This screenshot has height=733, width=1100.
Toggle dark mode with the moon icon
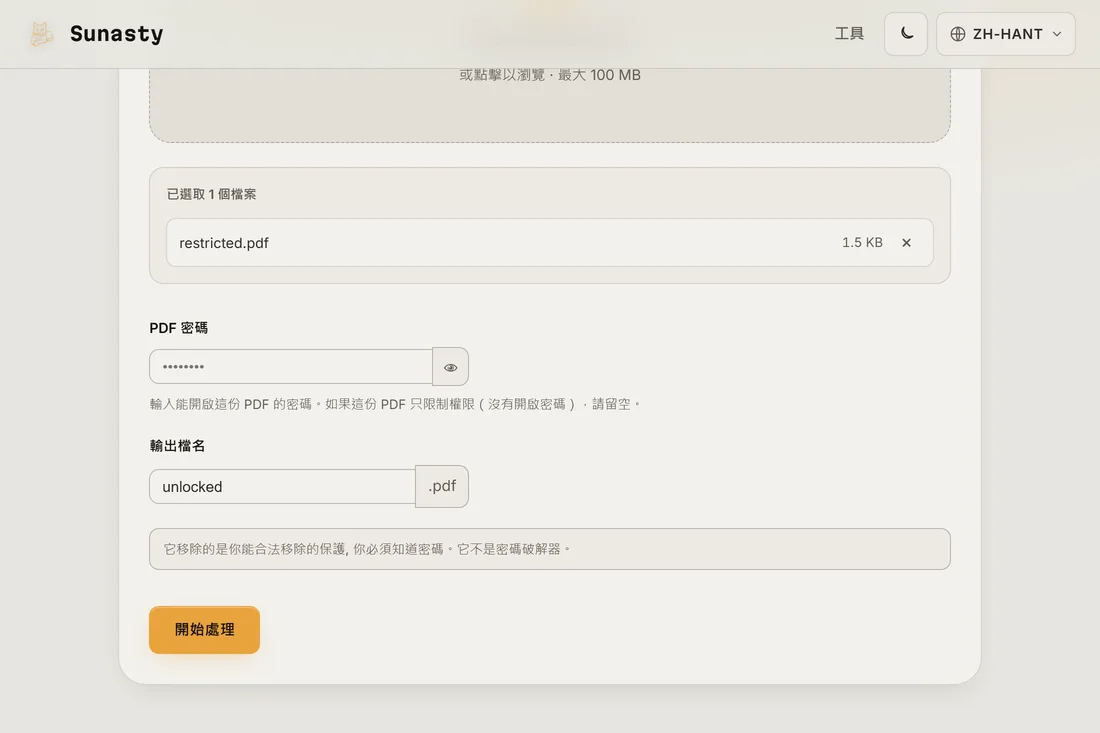coord(906,34)
